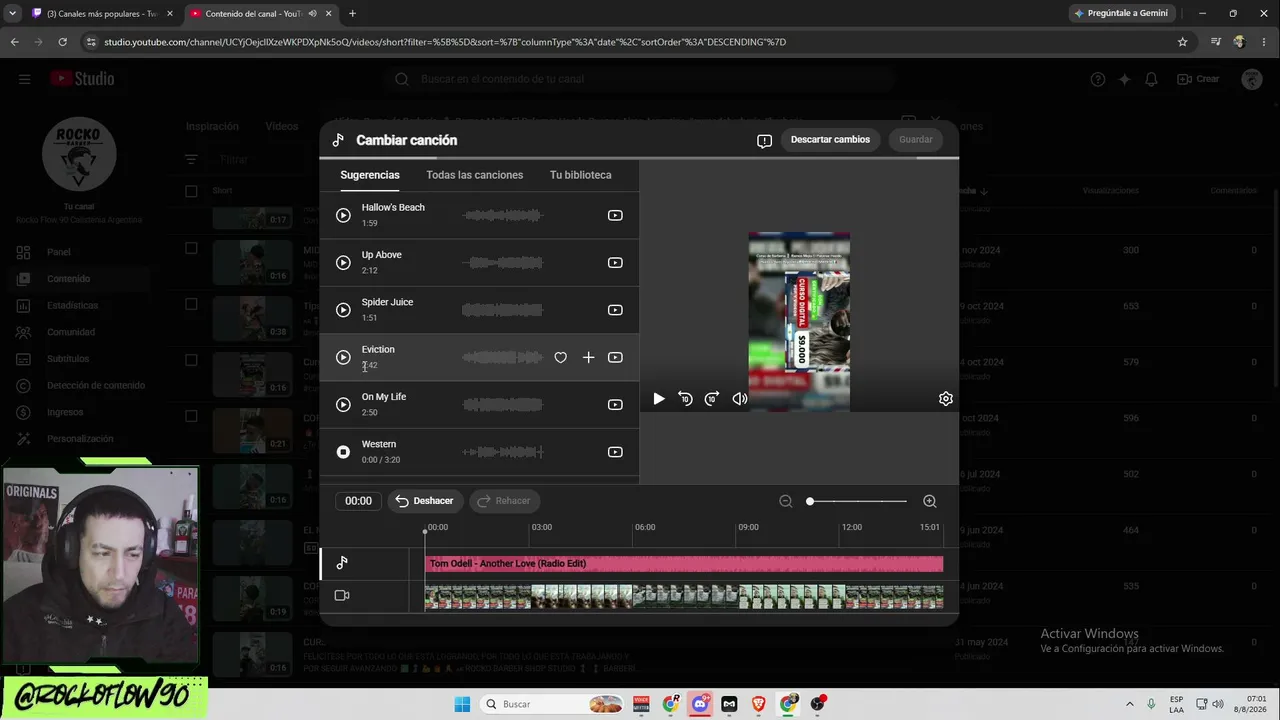Open Western on YouTube icon
The height and width of the screenshot is (720, 1280).
coord(615,452)
